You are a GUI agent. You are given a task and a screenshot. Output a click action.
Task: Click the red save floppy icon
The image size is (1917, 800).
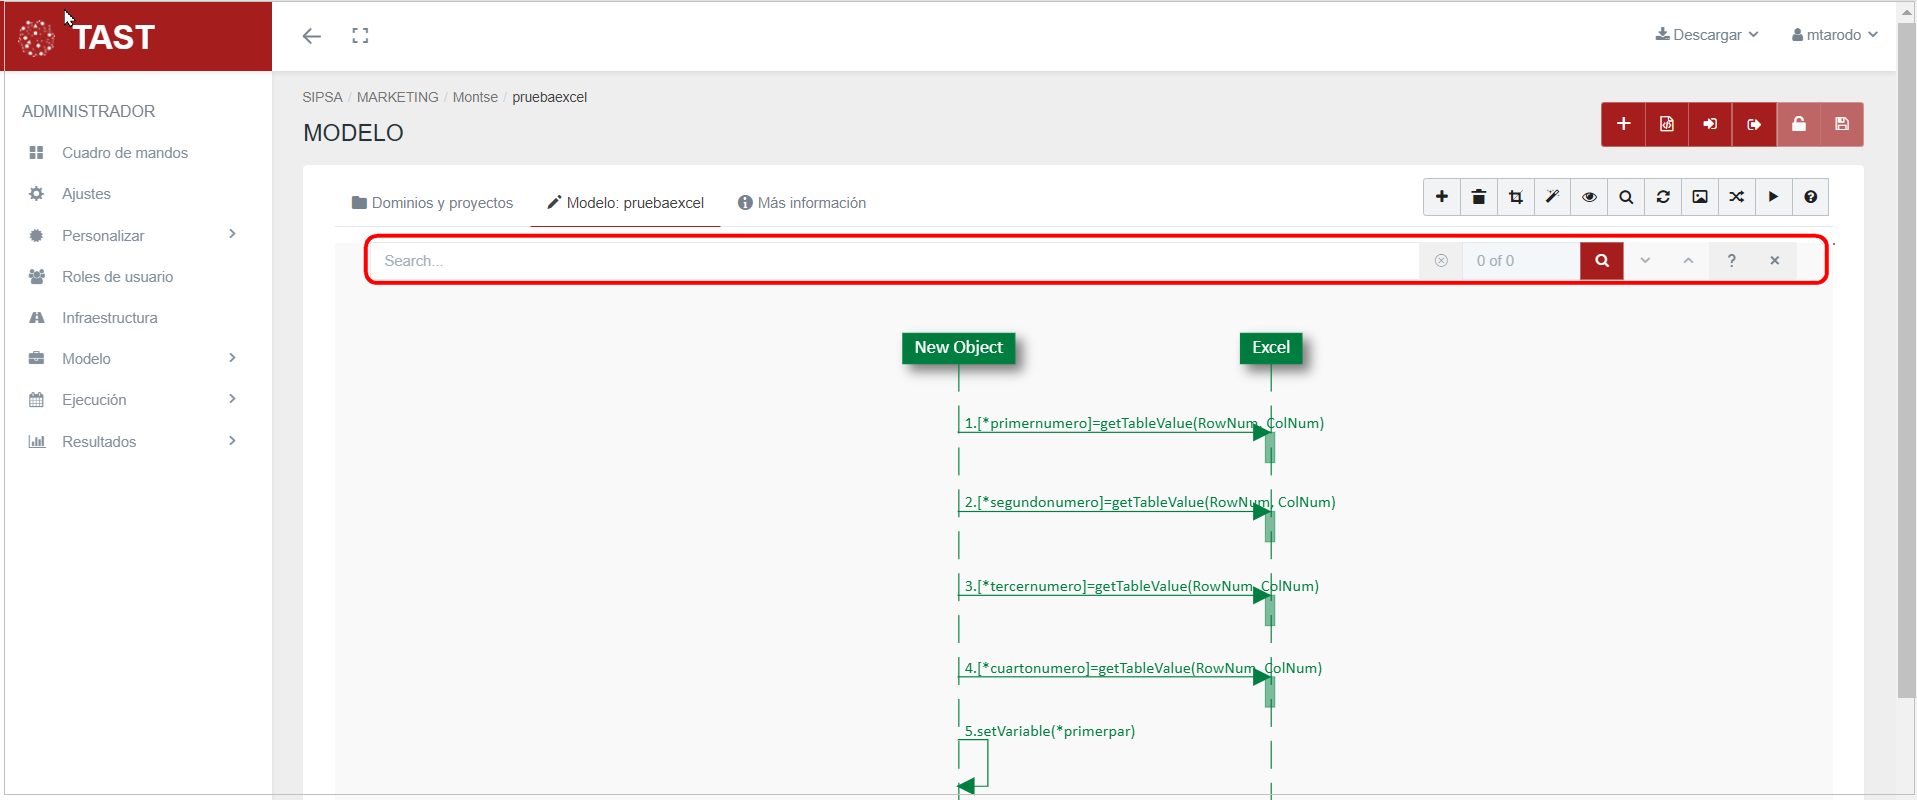click(1842, 124)
